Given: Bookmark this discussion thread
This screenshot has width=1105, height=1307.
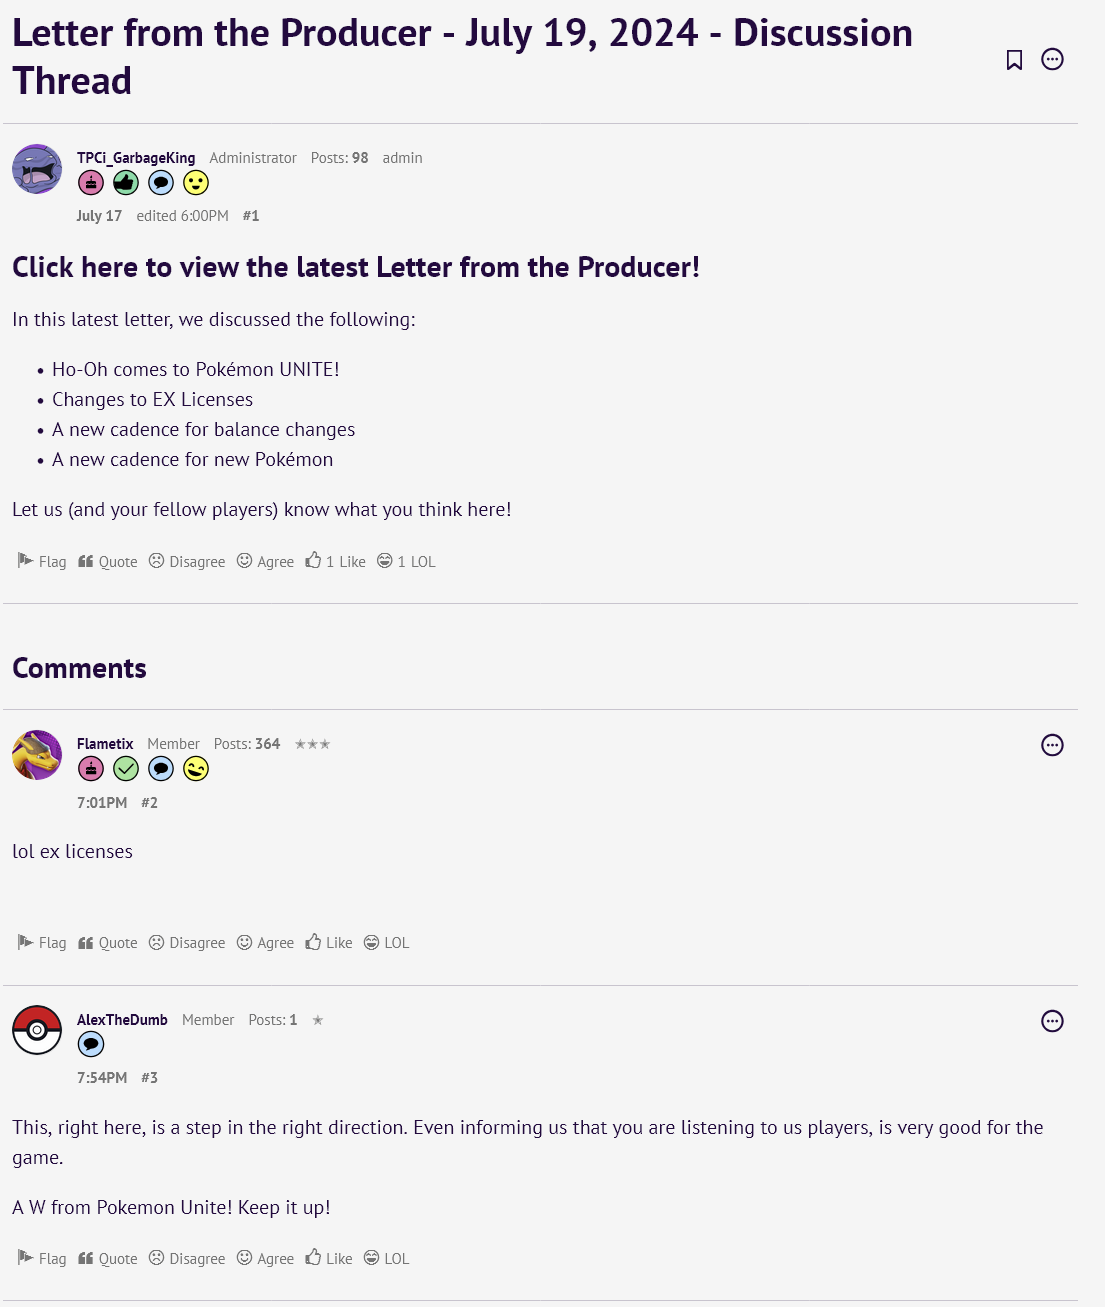Looking at the screenshot, I should 1014,60.
